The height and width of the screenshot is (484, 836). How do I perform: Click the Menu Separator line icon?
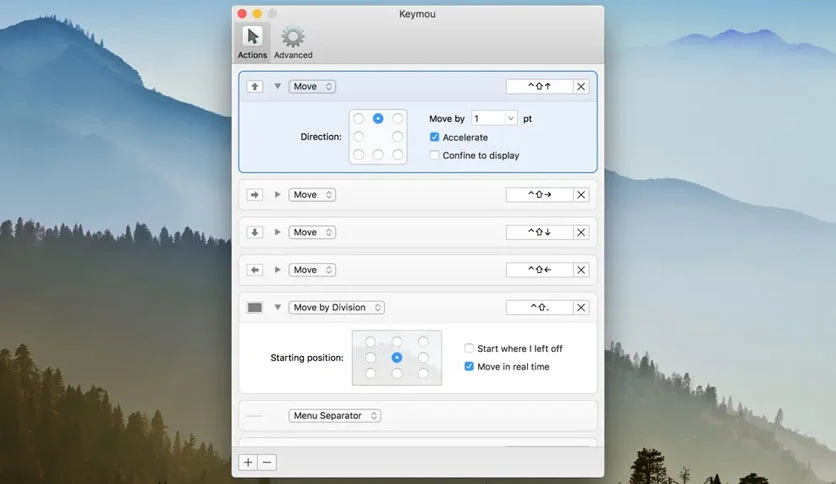pyautogui.click(x=255, y=416)
